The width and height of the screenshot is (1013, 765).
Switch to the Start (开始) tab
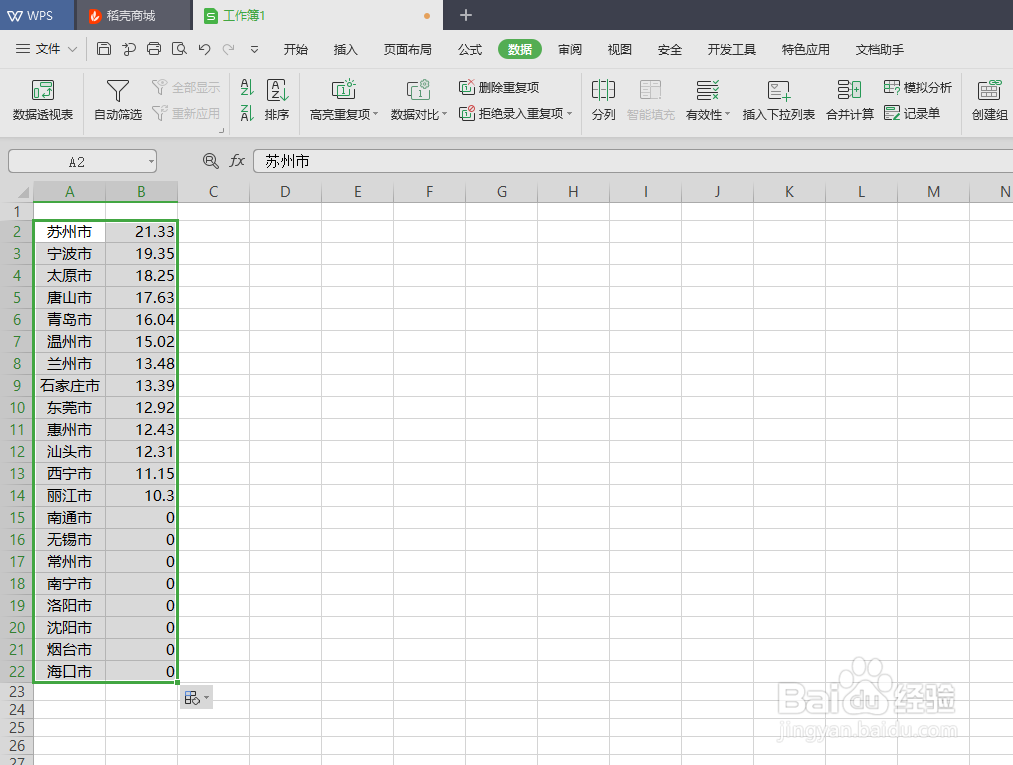[x=296, y=49]
